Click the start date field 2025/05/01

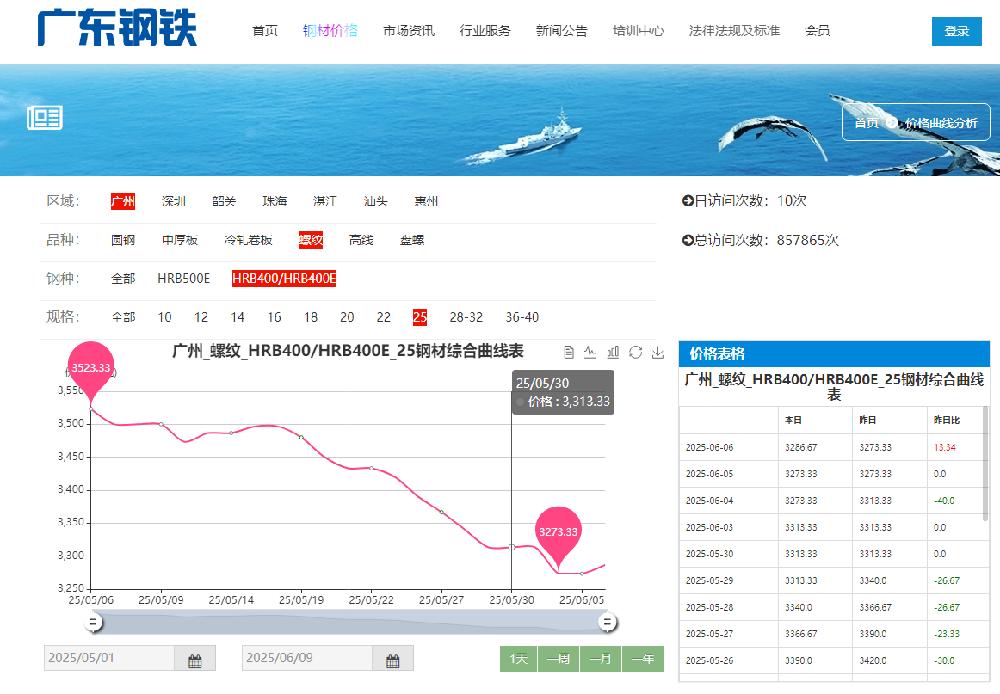(110, 659)
